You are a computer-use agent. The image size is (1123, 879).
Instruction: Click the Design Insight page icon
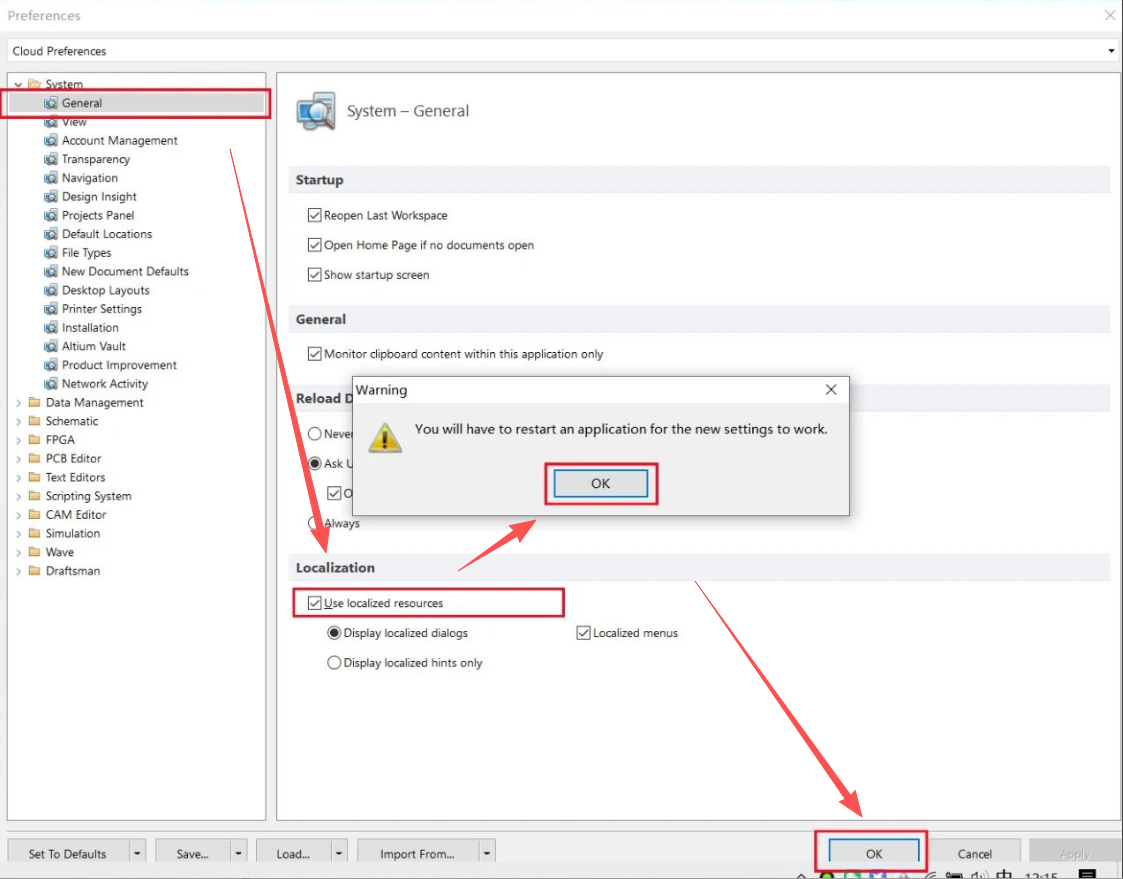click(51, 197)
